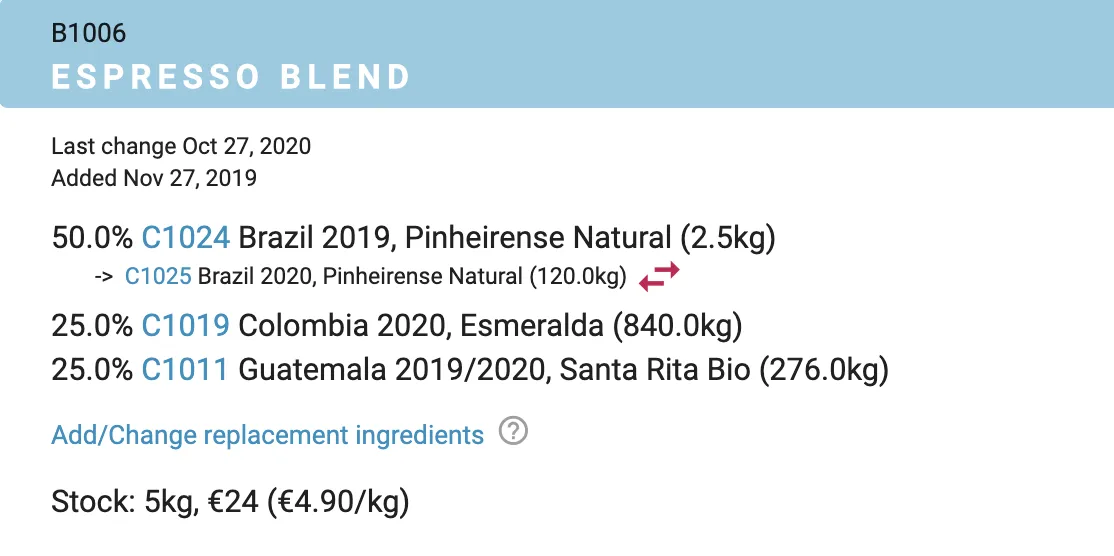Click Add/Change replacement ingredients
The width and height of the screenshot is (1114, 556).
tap(268, 435)
